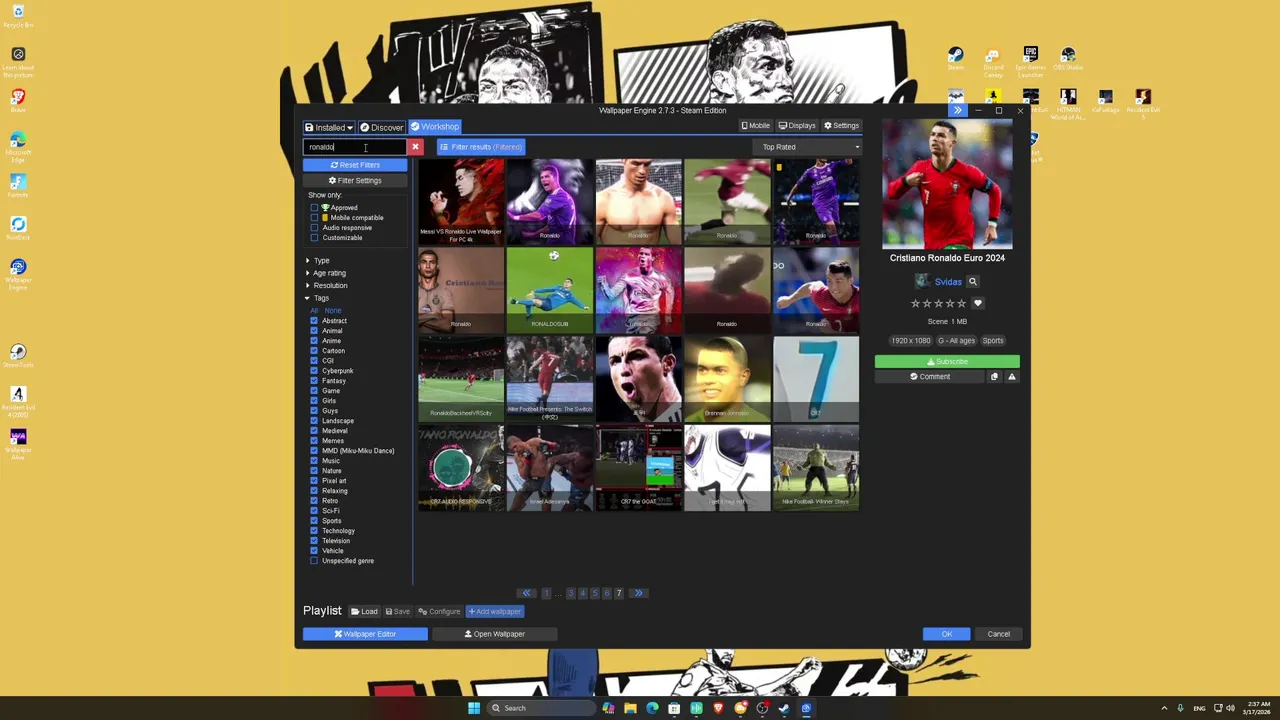Click the magnifier icon next to Svidas
Image resolution: width=1280 pixels, height=720 pixels.
[x=972, y=282]
